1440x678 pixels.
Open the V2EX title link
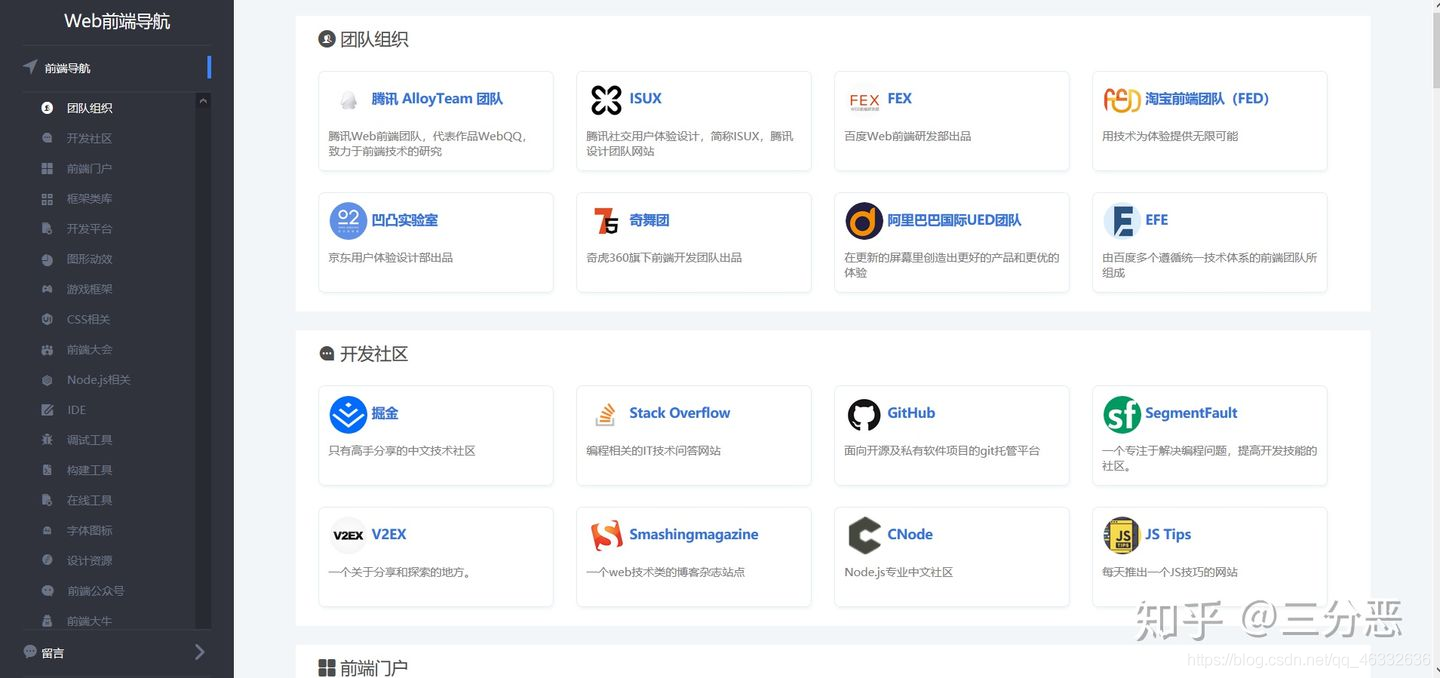389,535
